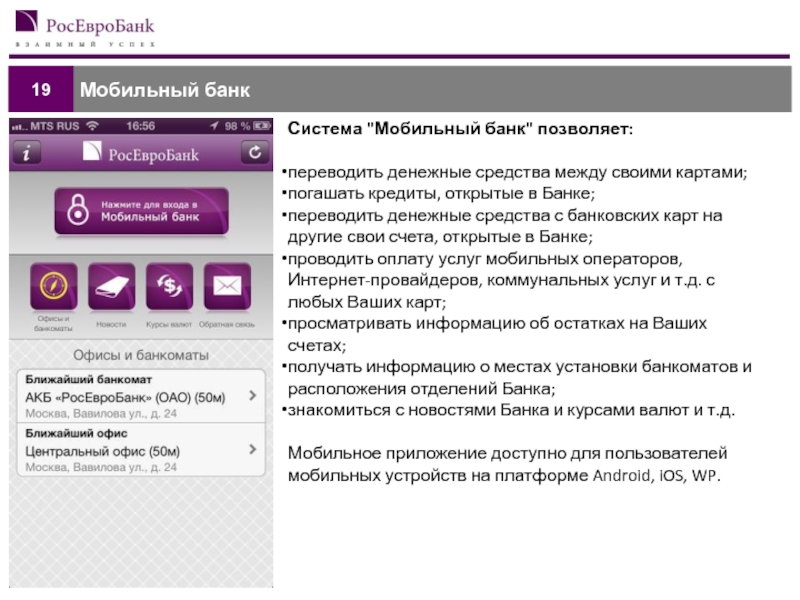
Task: Open the Курсы валют dollar icon
Action: [169, 286]
